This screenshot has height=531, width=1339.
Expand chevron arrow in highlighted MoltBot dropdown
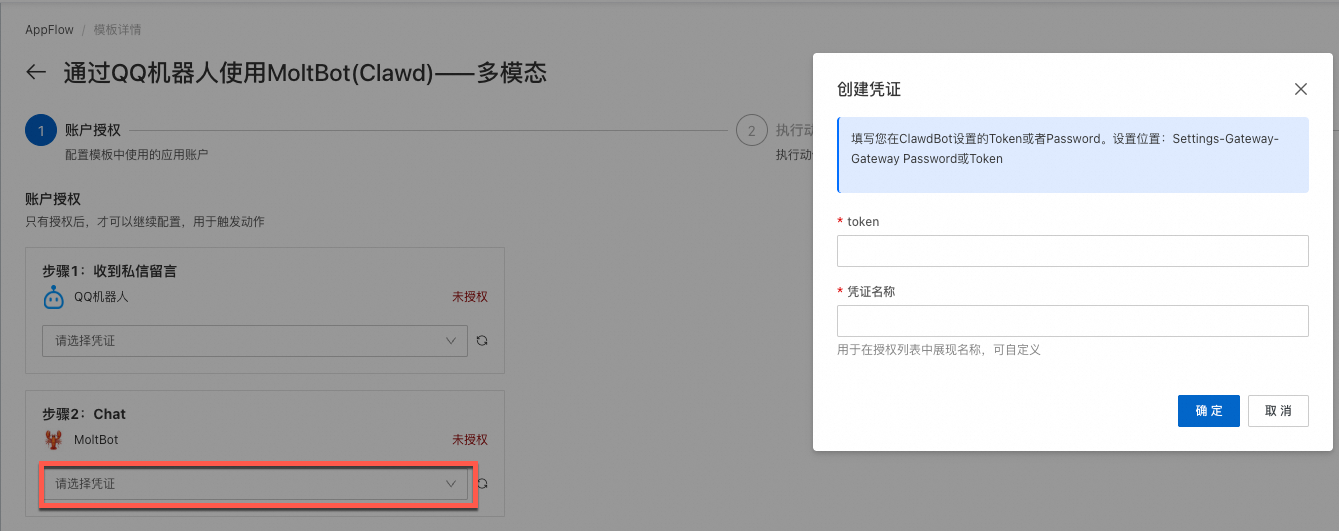[451, 484]
